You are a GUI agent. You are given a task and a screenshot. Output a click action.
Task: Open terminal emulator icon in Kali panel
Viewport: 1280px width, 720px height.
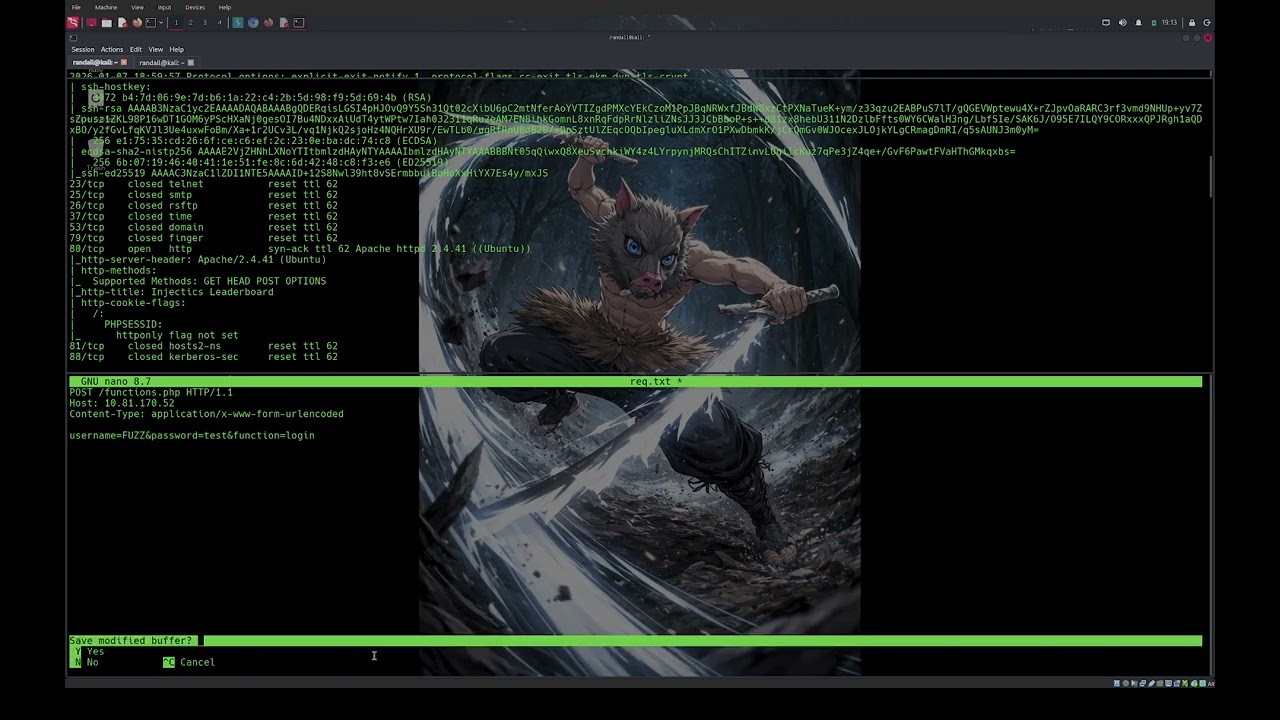click(x=150, y=22)
